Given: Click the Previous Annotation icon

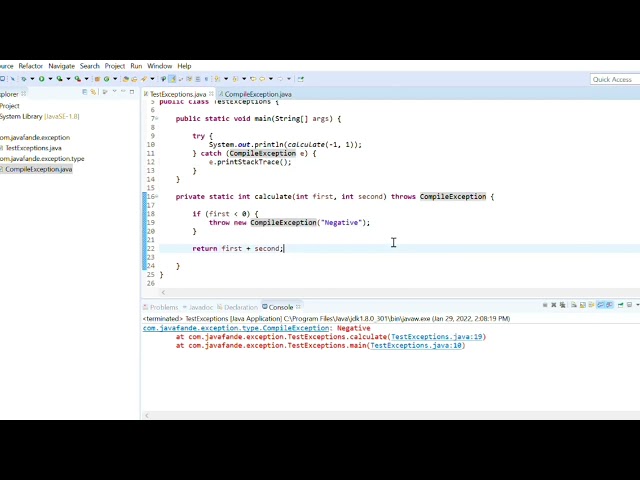Looking at the screenshot, I should click(x=235, y=79).
